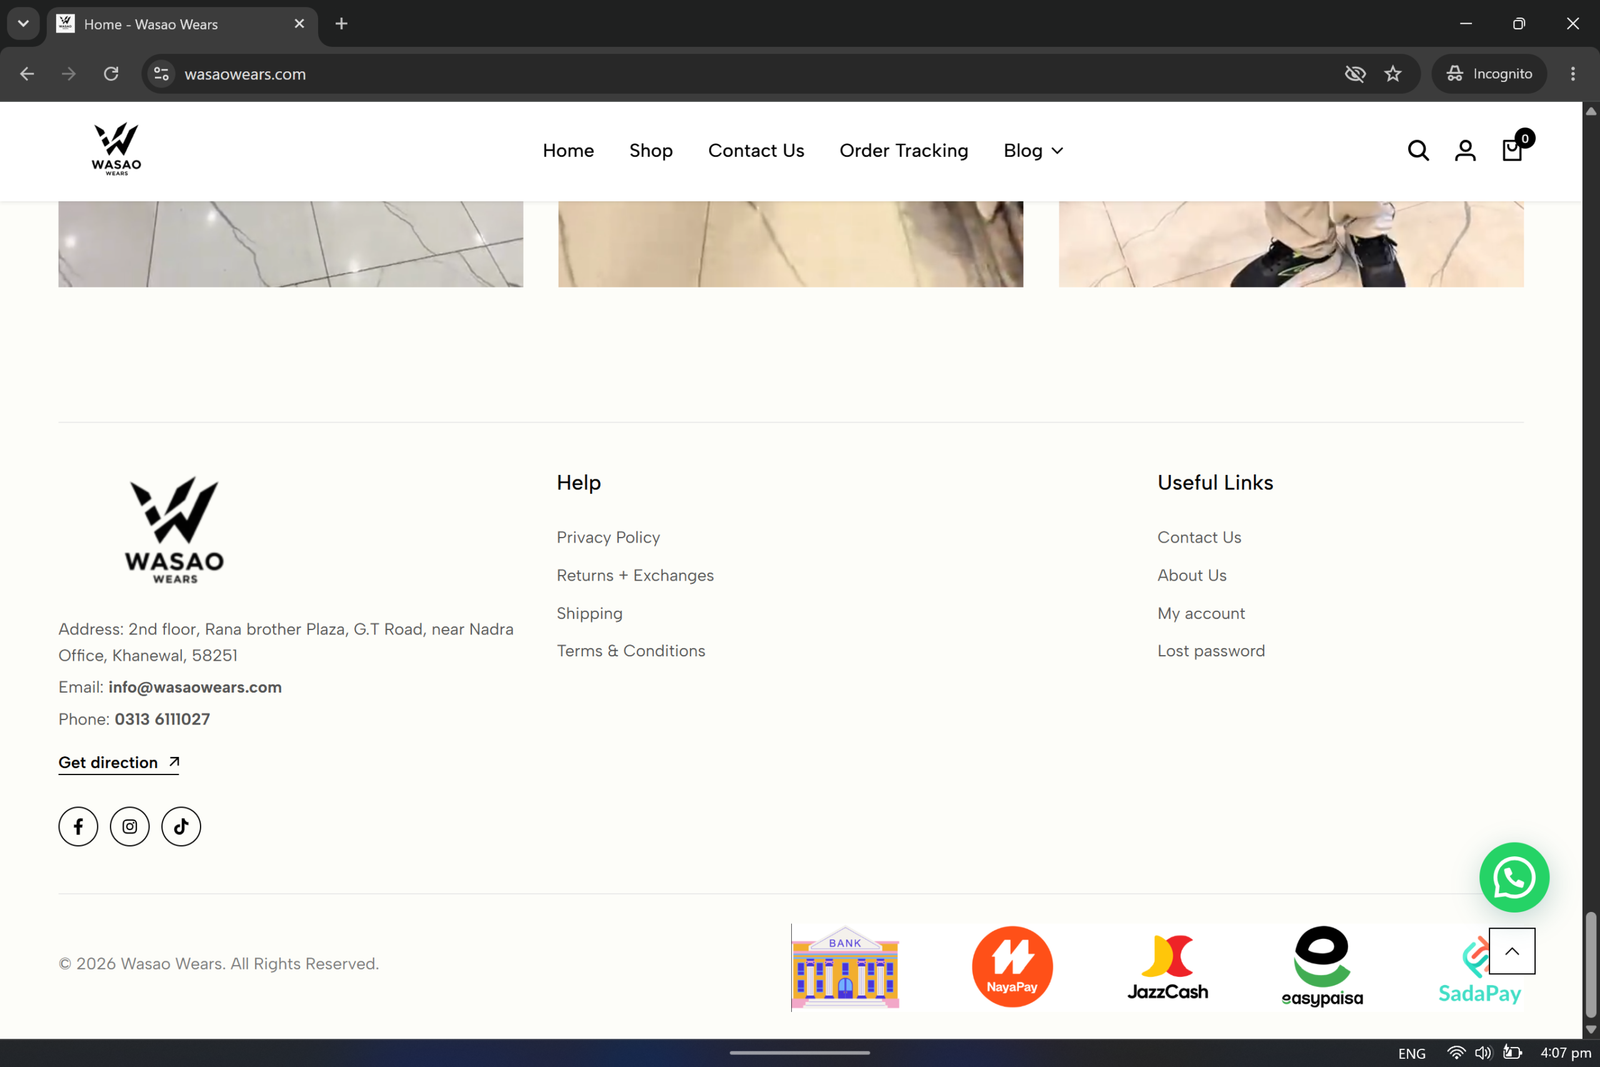This screenshot has width=1600, height=1067.
Task: Open the Terms & Conditions link
Action: pos(631,651)
